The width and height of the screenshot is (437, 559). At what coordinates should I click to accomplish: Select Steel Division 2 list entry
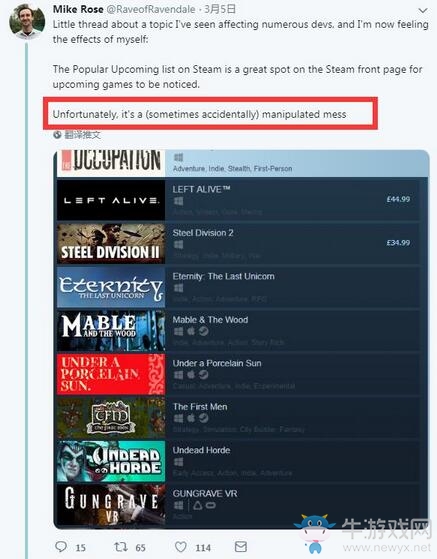coord(242,244)
